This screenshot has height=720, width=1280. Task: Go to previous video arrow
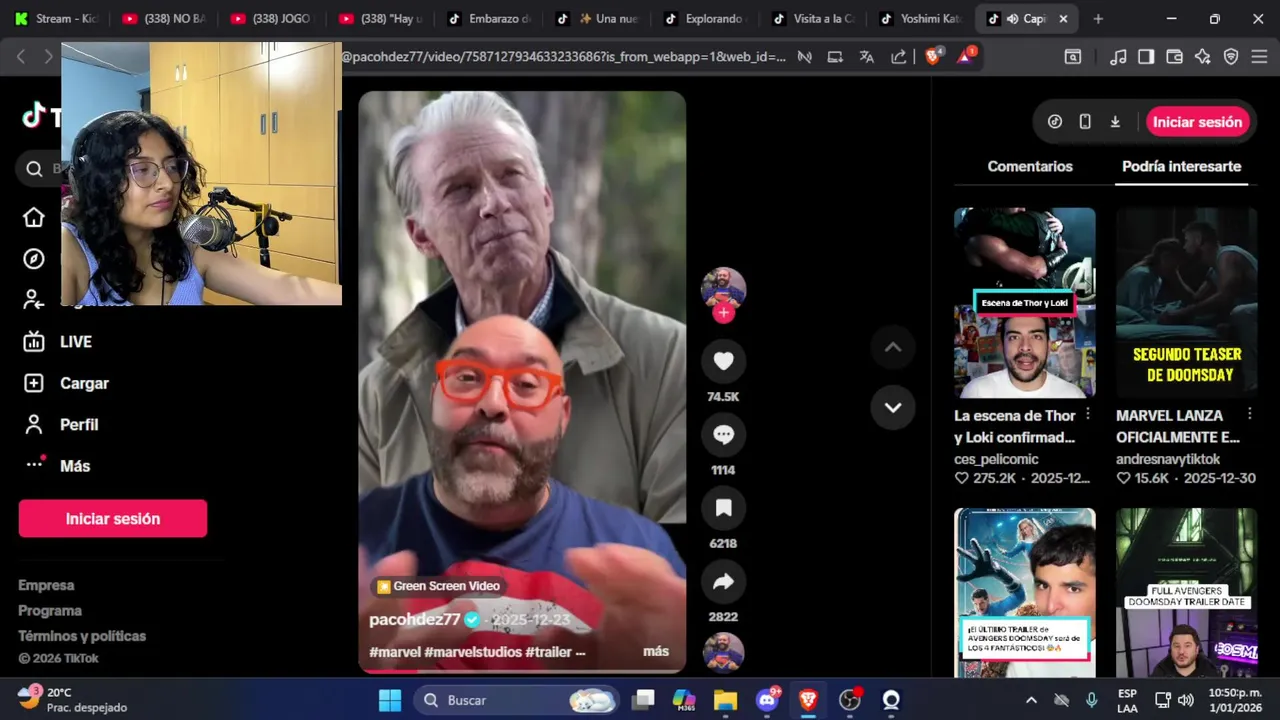[x=893, y=347]
